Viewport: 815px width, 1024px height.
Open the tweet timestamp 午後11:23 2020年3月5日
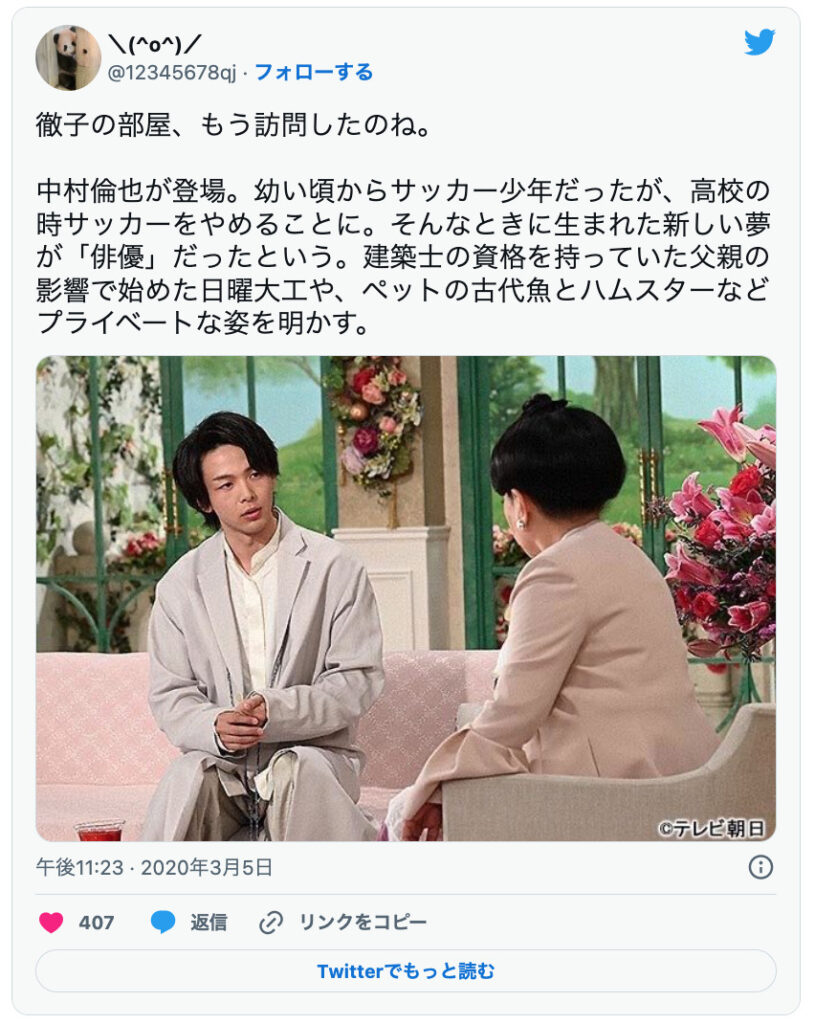tap(154, 867)
